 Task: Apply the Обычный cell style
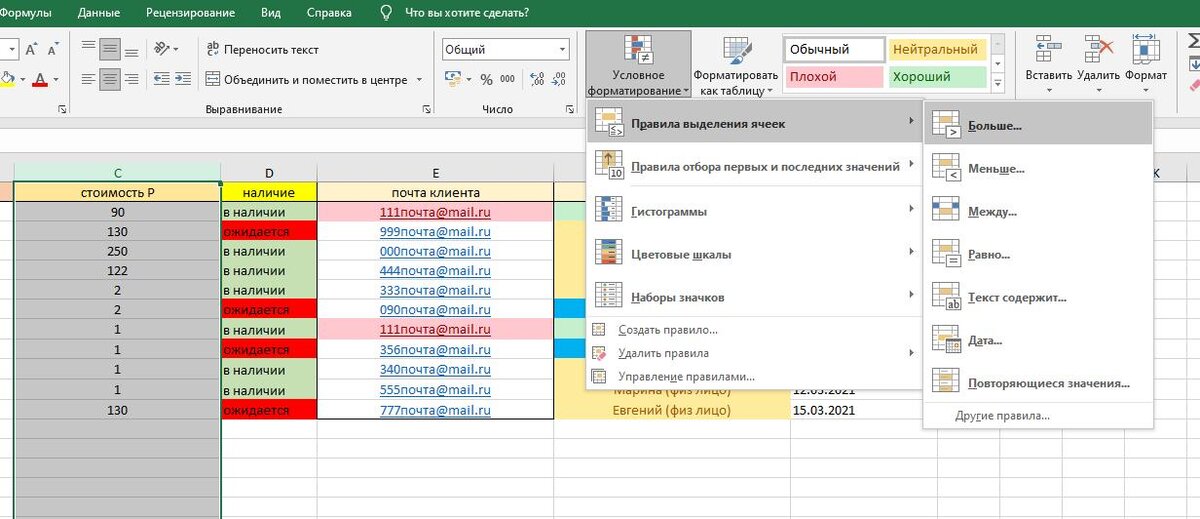click(834, 49)
